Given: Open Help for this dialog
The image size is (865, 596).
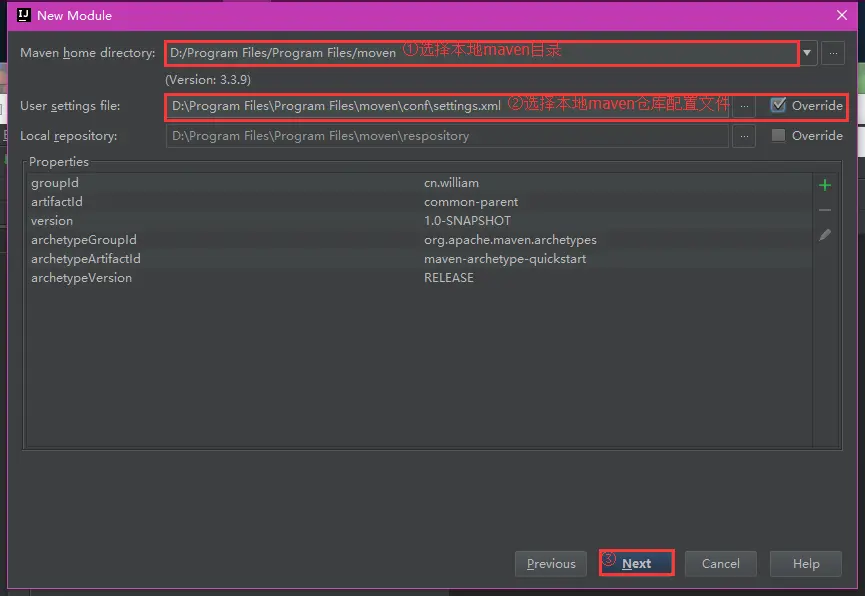Looking at the screenshot, I should click(x=805, y=563).
